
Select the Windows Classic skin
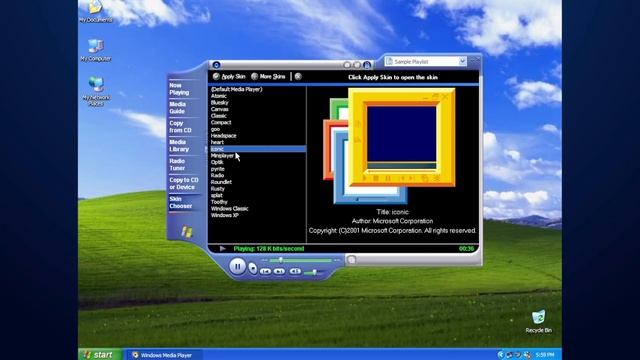229,209
